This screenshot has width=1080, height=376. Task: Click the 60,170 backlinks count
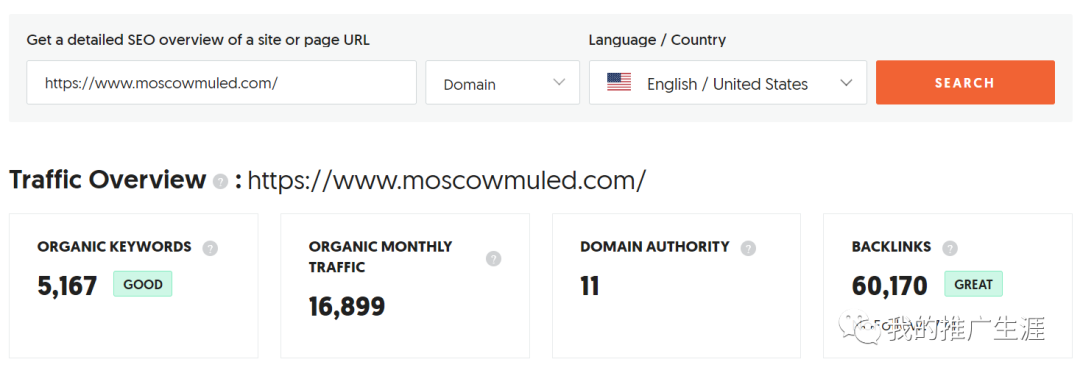890,286
